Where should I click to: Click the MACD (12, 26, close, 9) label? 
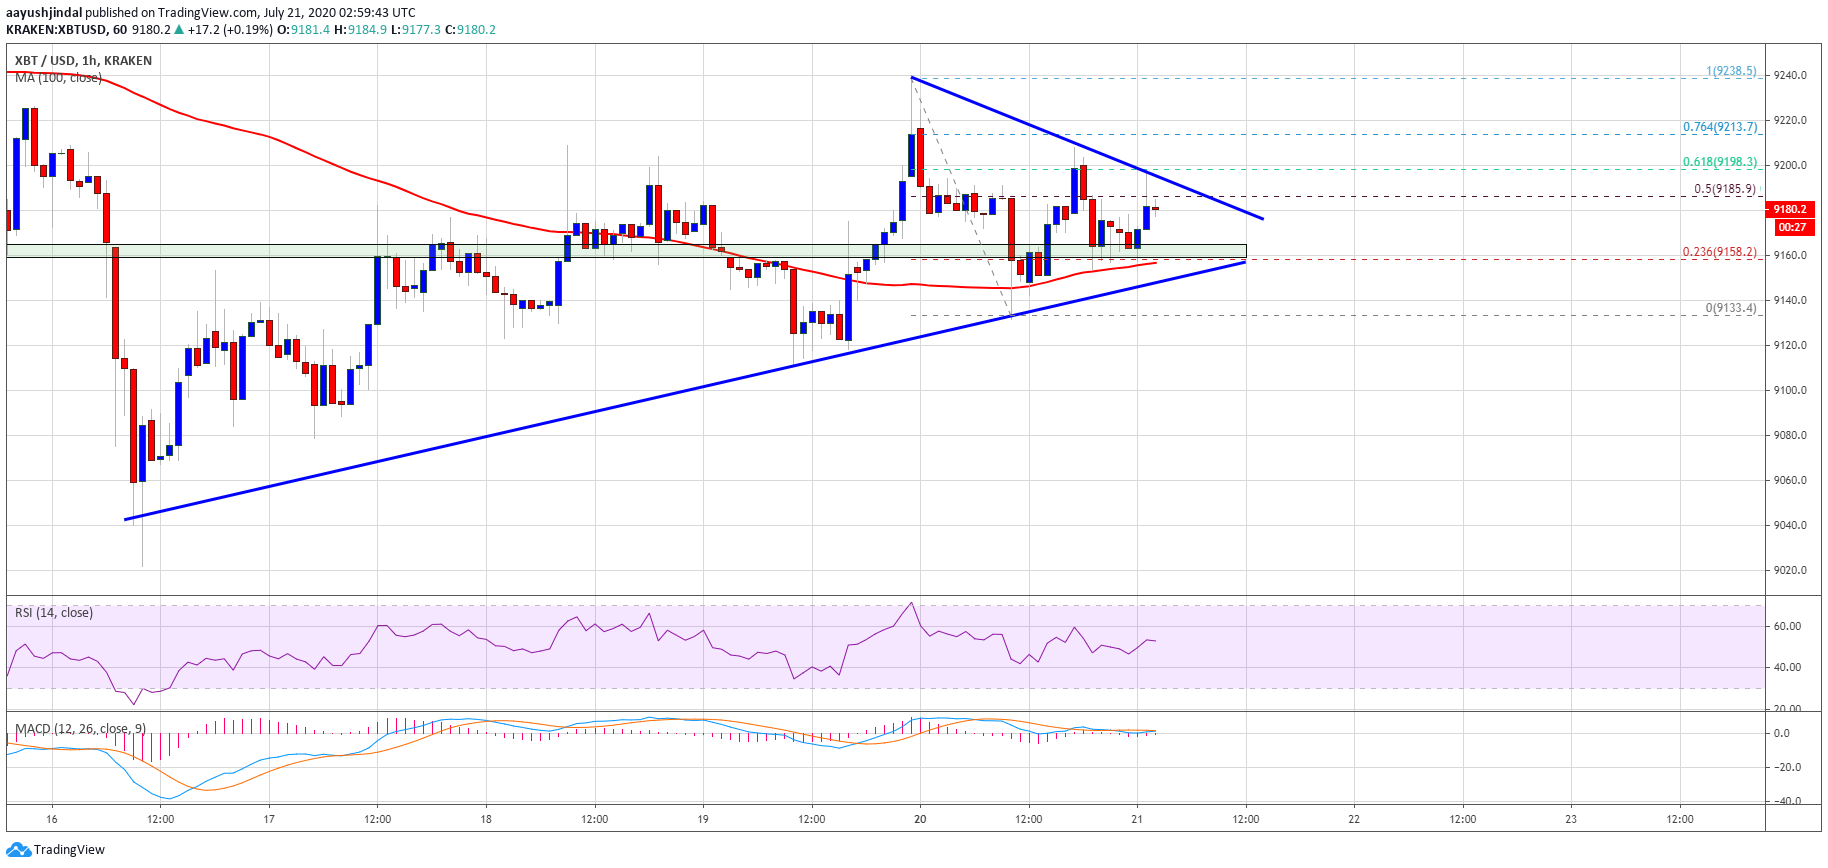coord(80,729)
